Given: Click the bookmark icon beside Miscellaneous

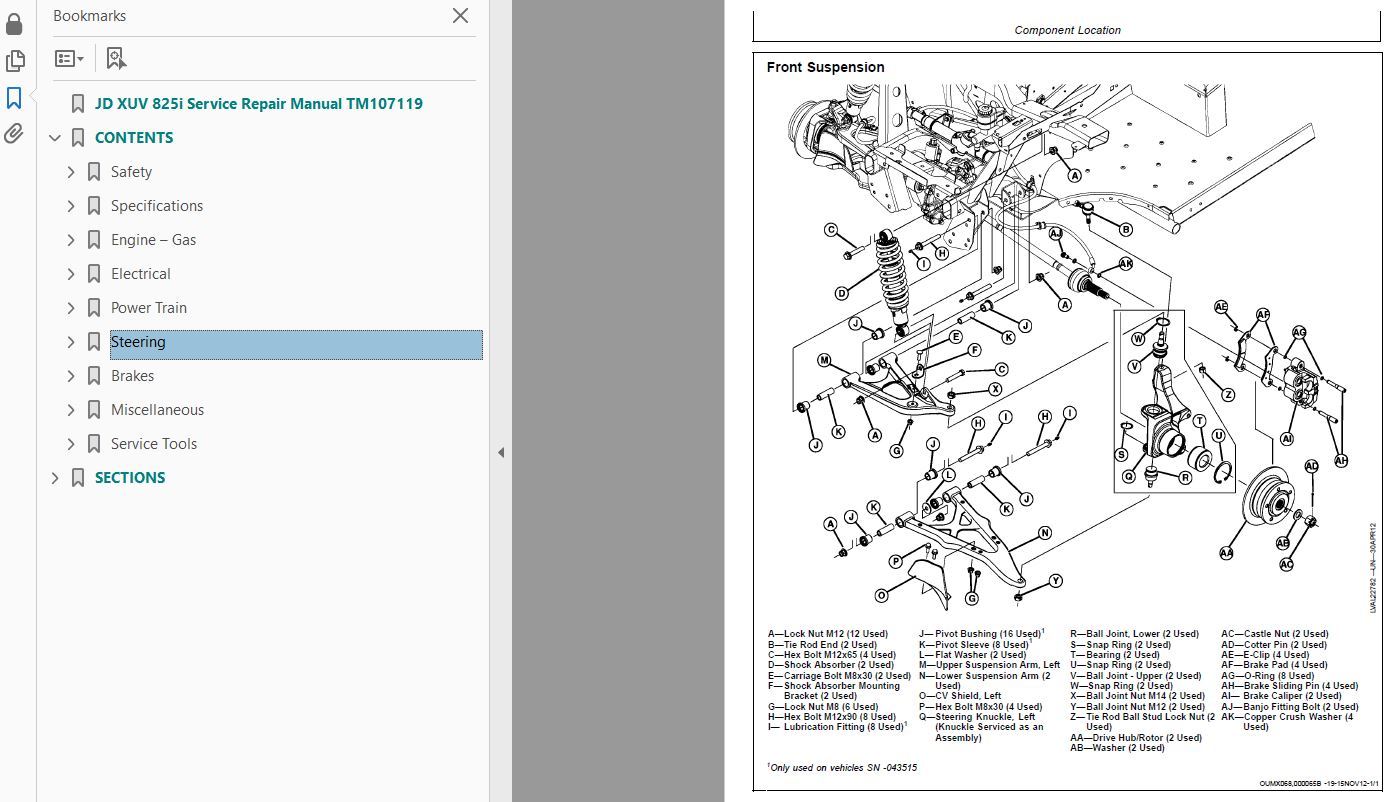Looking at the screenshot, I should pyautogui.click(x=94, y=410).
